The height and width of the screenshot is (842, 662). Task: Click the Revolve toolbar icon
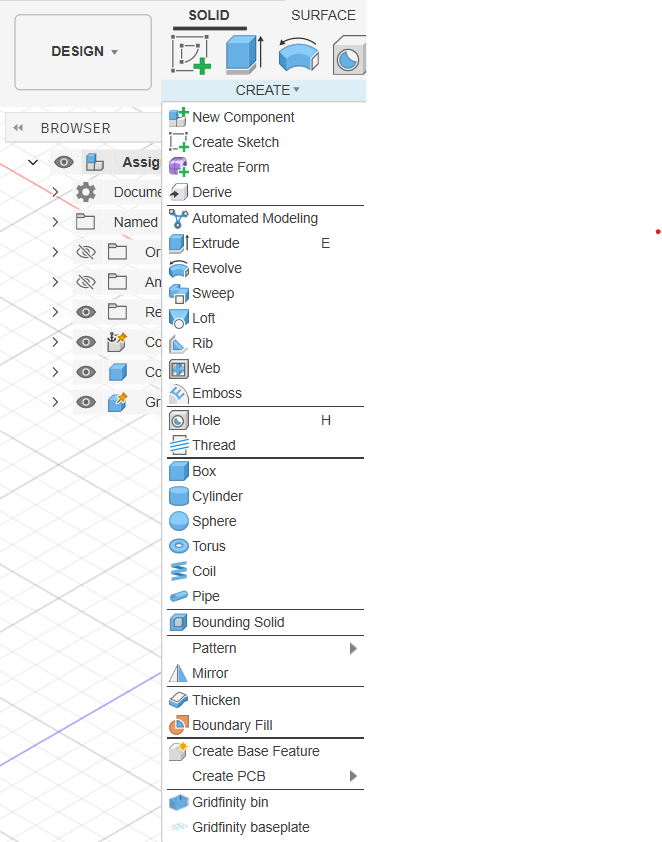pos(299,54)
